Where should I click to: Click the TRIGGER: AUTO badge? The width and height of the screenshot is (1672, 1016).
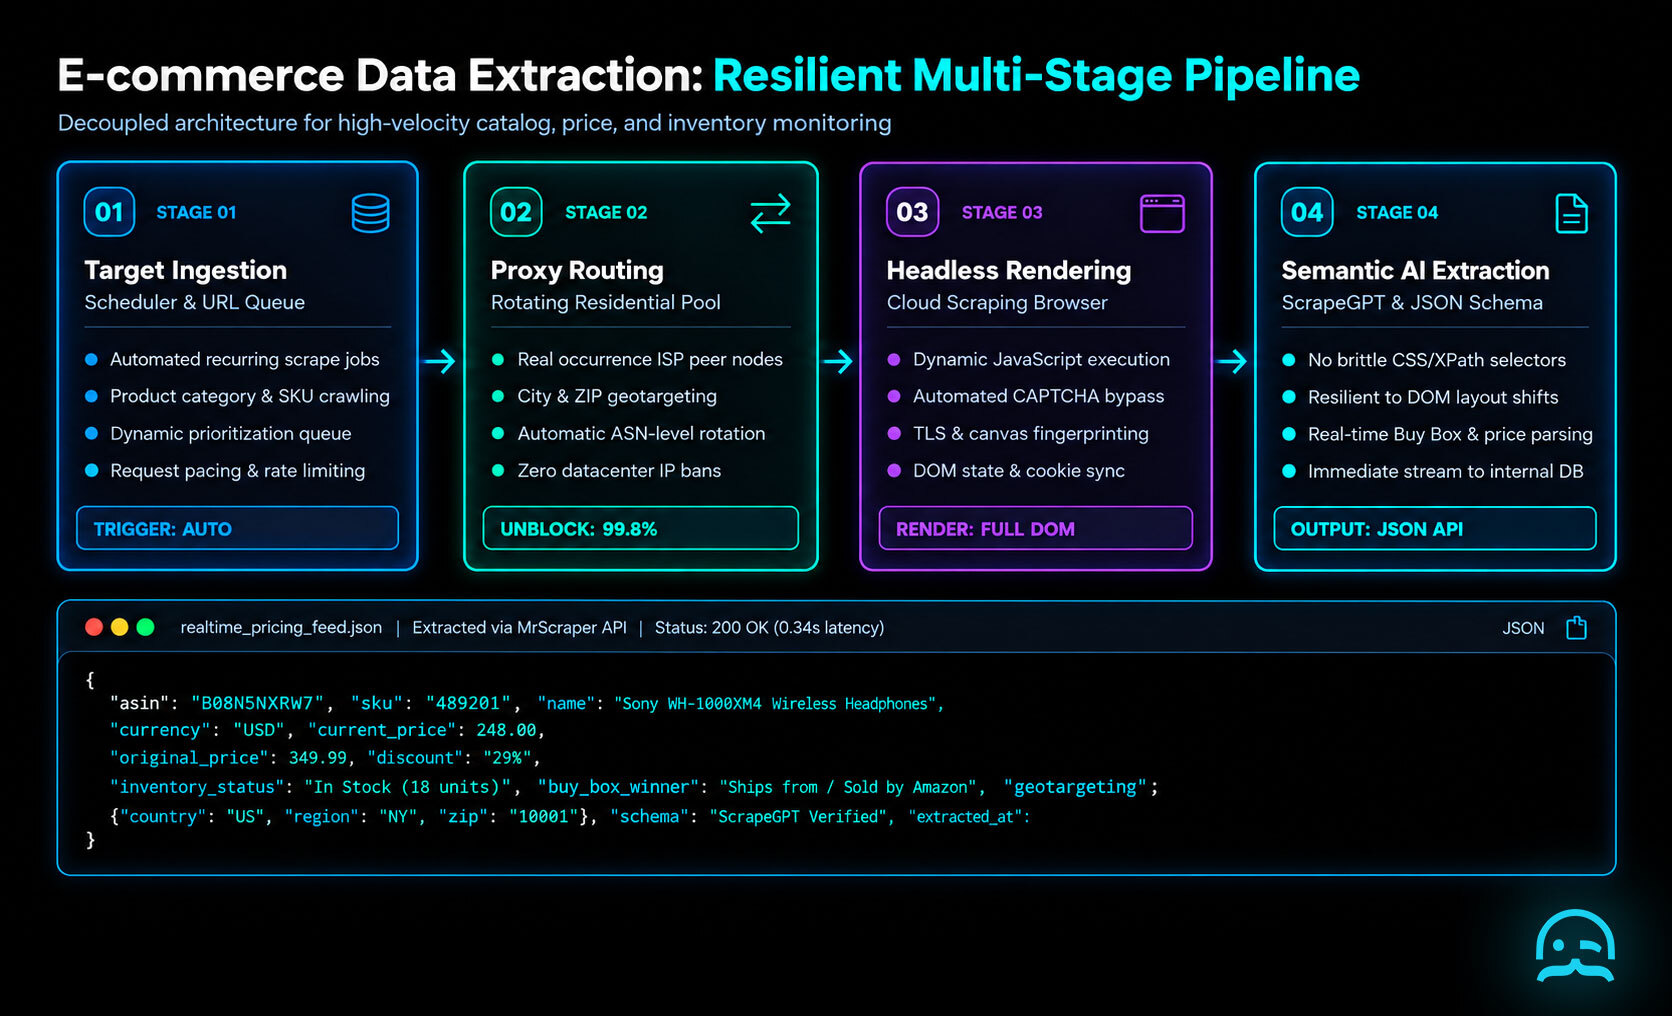tap(237, 528)
